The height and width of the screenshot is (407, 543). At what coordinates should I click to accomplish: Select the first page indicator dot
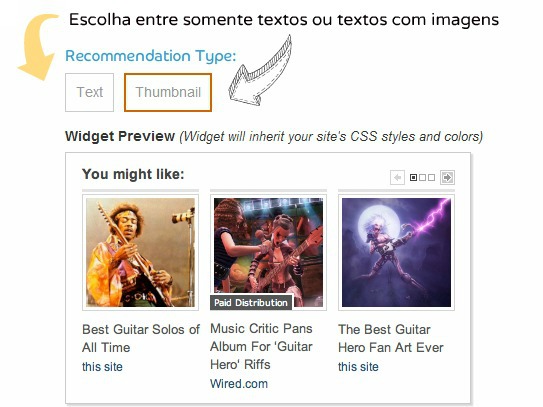tap(413, 178)
